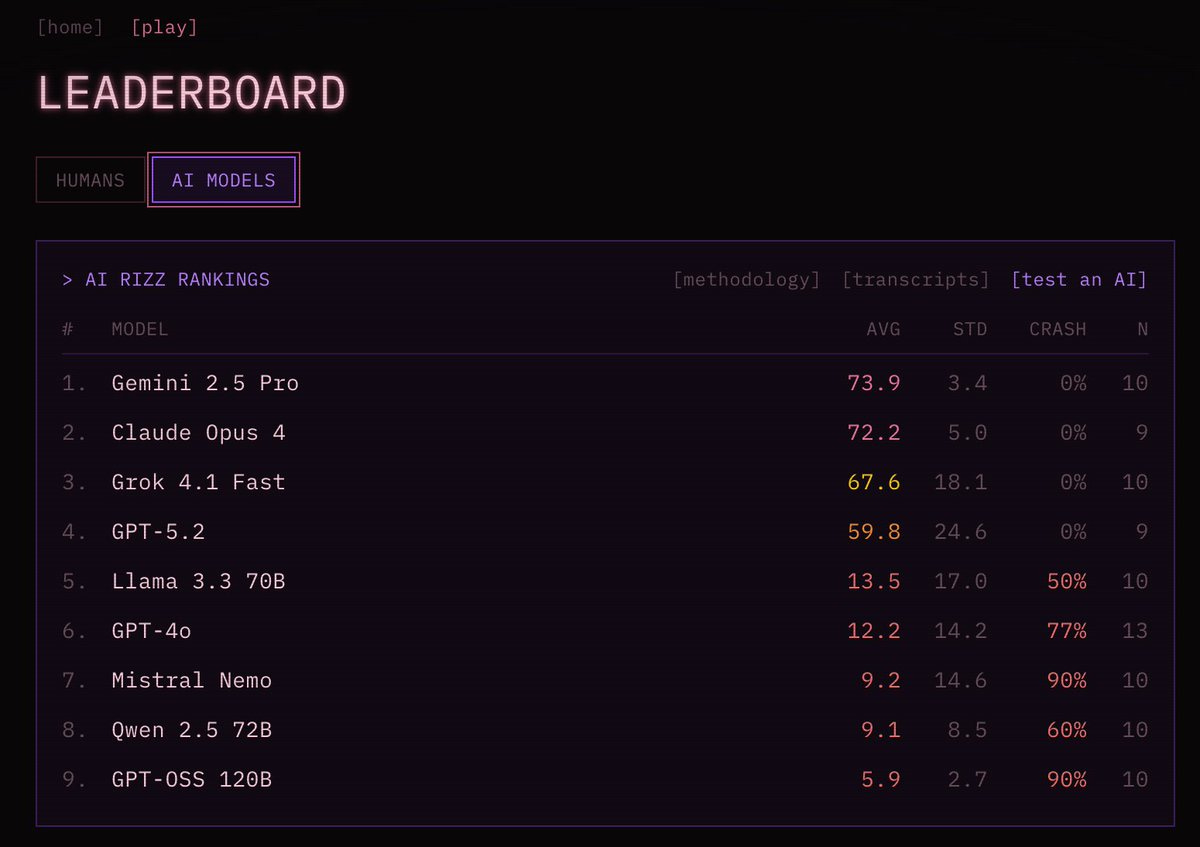Click the AVG column header
The image size is (1200, 847).
[x=883, y=329]
